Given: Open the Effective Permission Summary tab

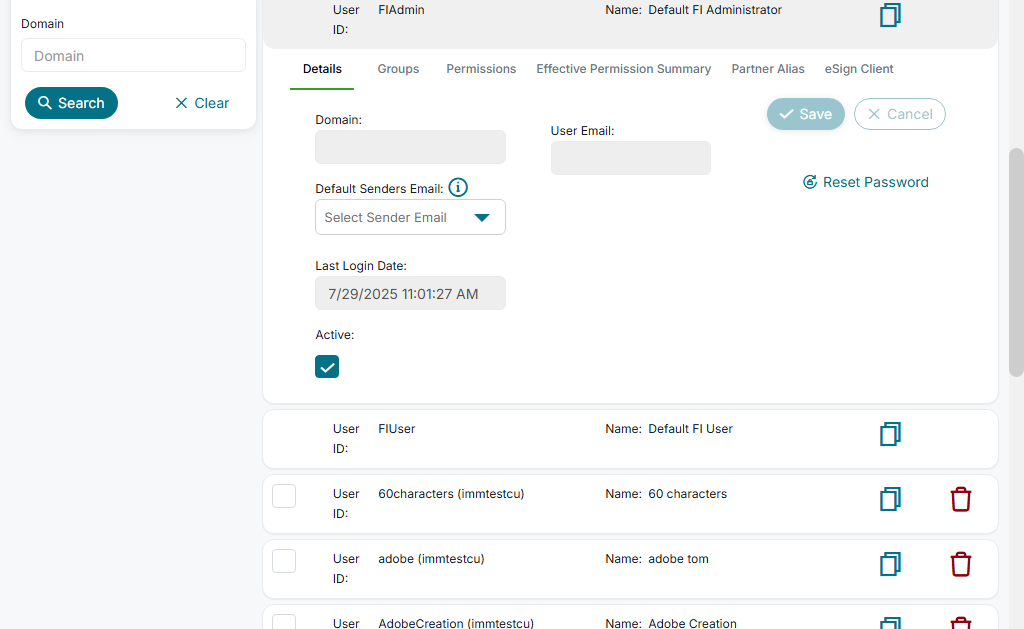Looking at the screenshot, I should [623, 69].
